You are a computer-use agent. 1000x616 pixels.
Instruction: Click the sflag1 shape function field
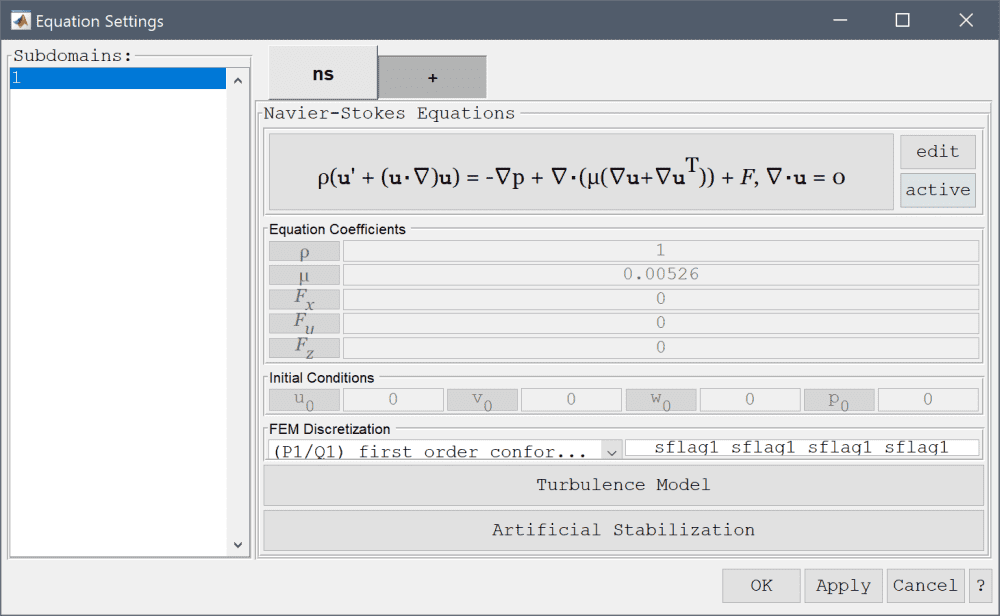click(802, 448)
